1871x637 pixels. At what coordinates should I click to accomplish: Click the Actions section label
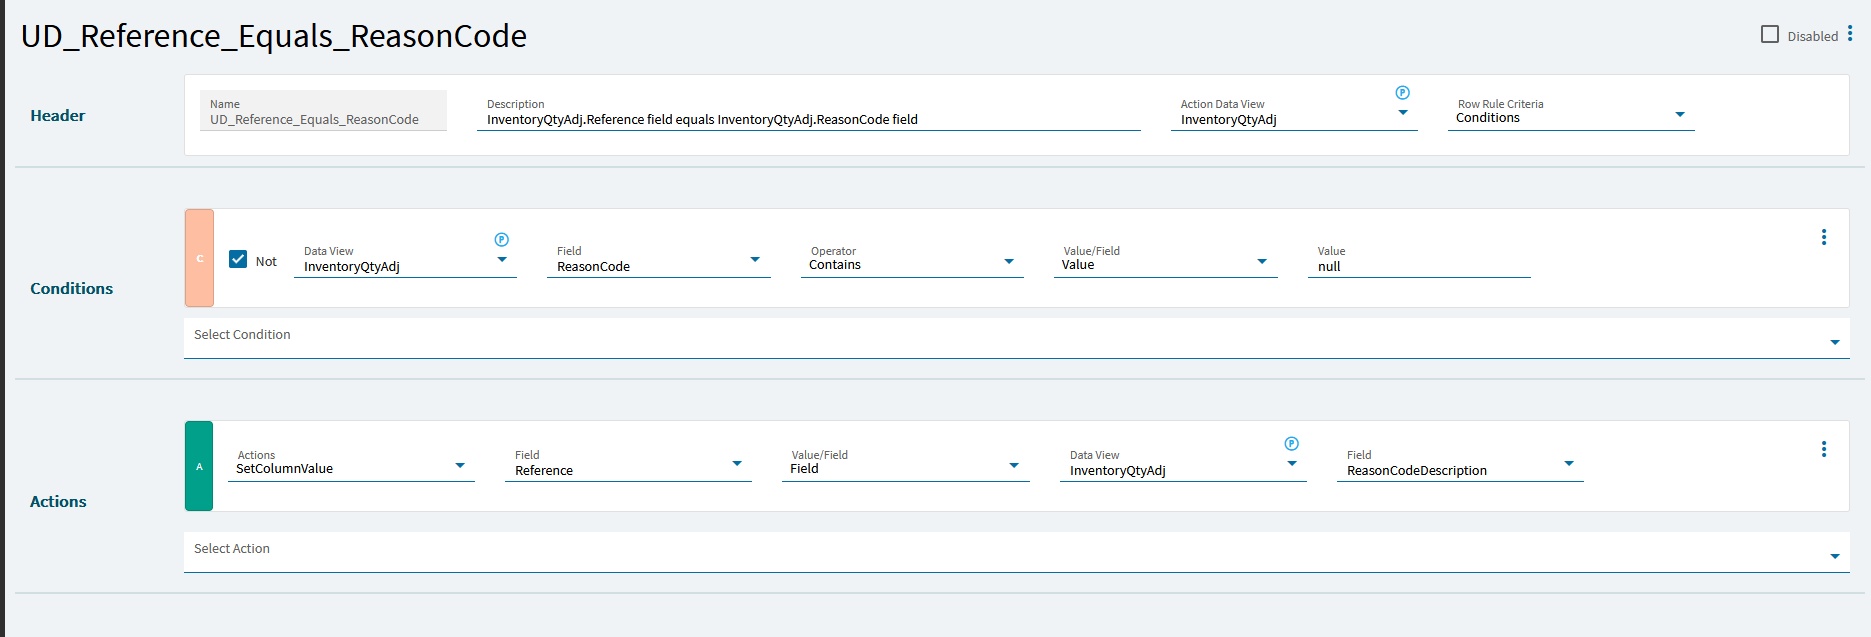(x=58, y=502)
